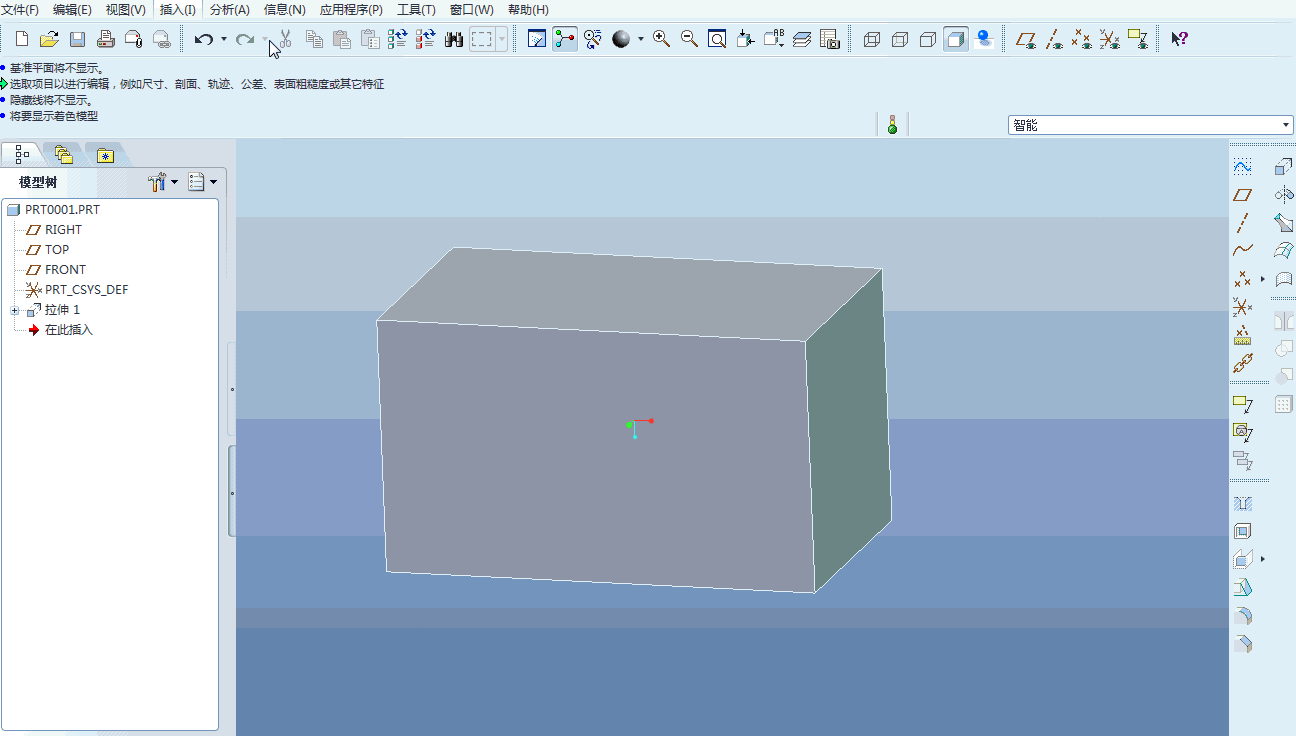Screen dimensions: 1296x736
Task: Open the model tree settings dropdown
Action: pyautogui.click(x=163, y=182)
